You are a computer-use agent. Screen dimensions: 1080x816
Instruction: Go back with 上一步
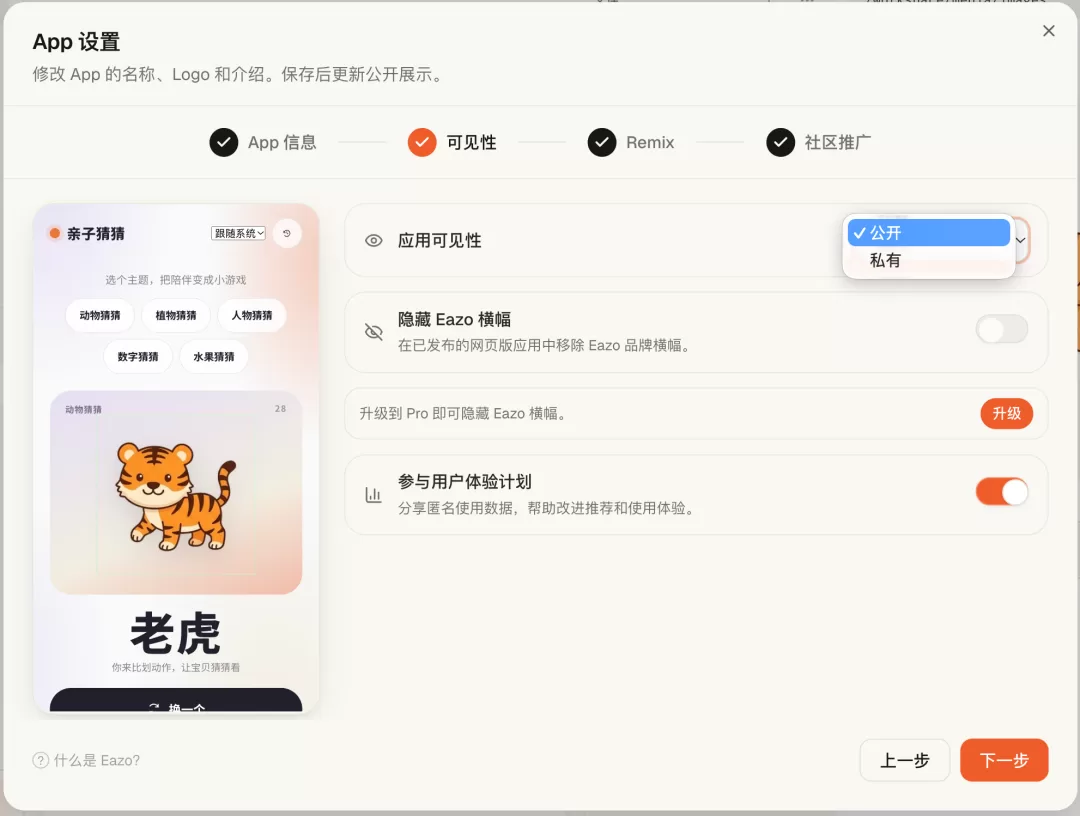904,760
